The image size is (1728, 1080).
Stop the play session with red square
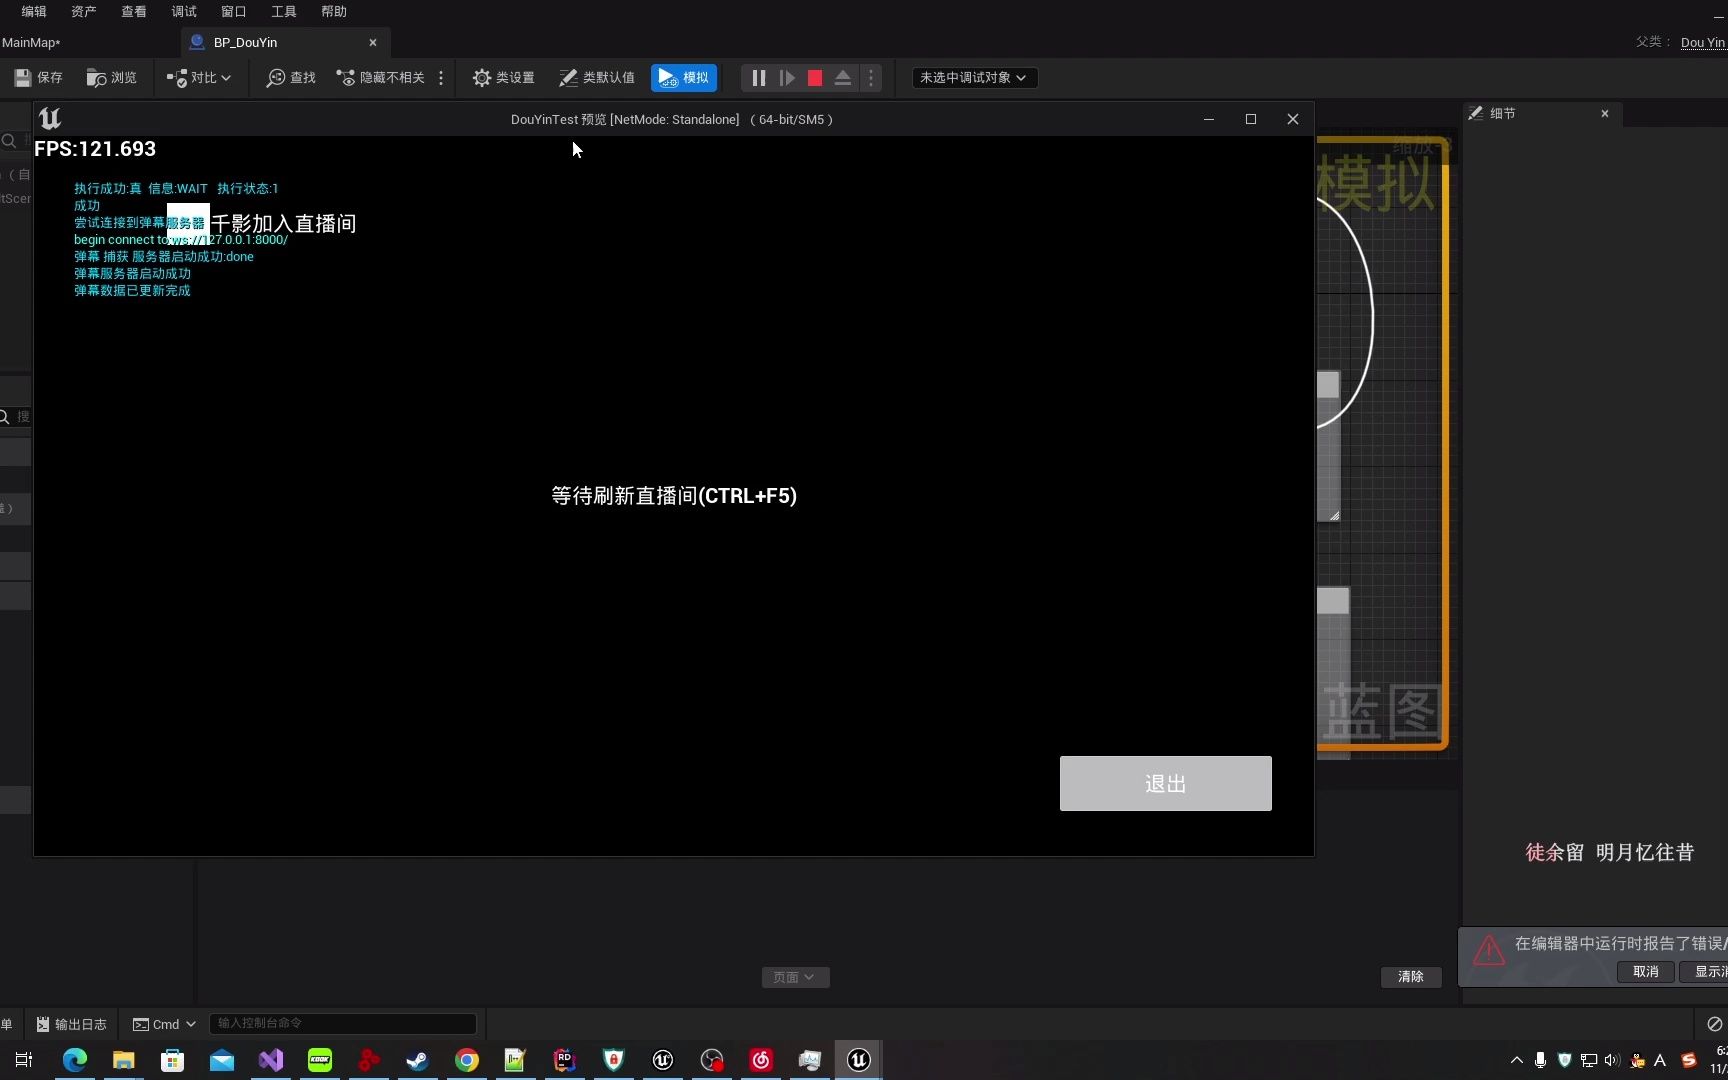(815, 78)
